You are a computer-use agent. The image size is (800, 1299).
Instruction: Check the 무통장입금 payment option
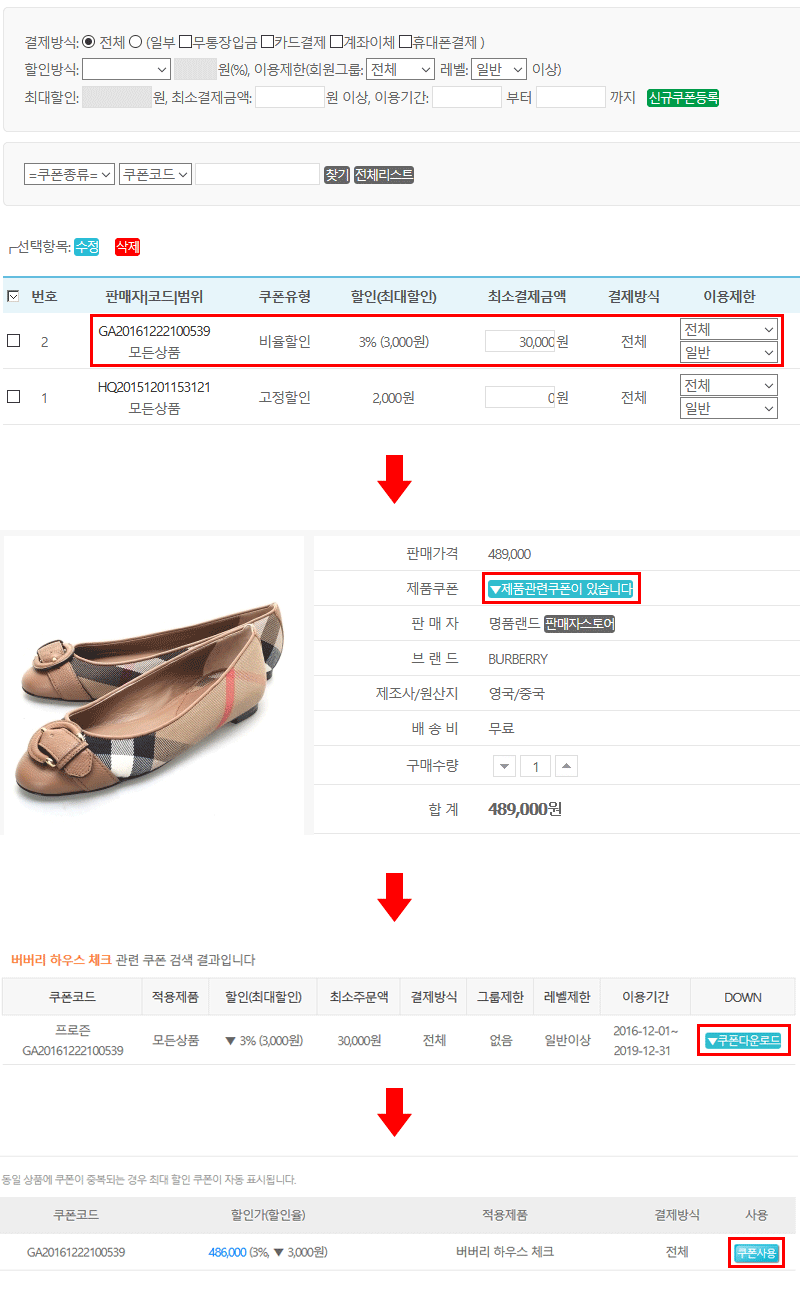pyautogui.click(x=185, y=42)
